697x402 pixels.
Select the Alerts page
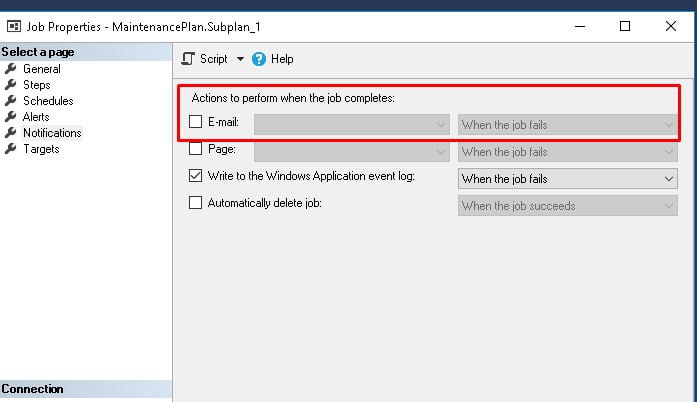tap(36, 117)
